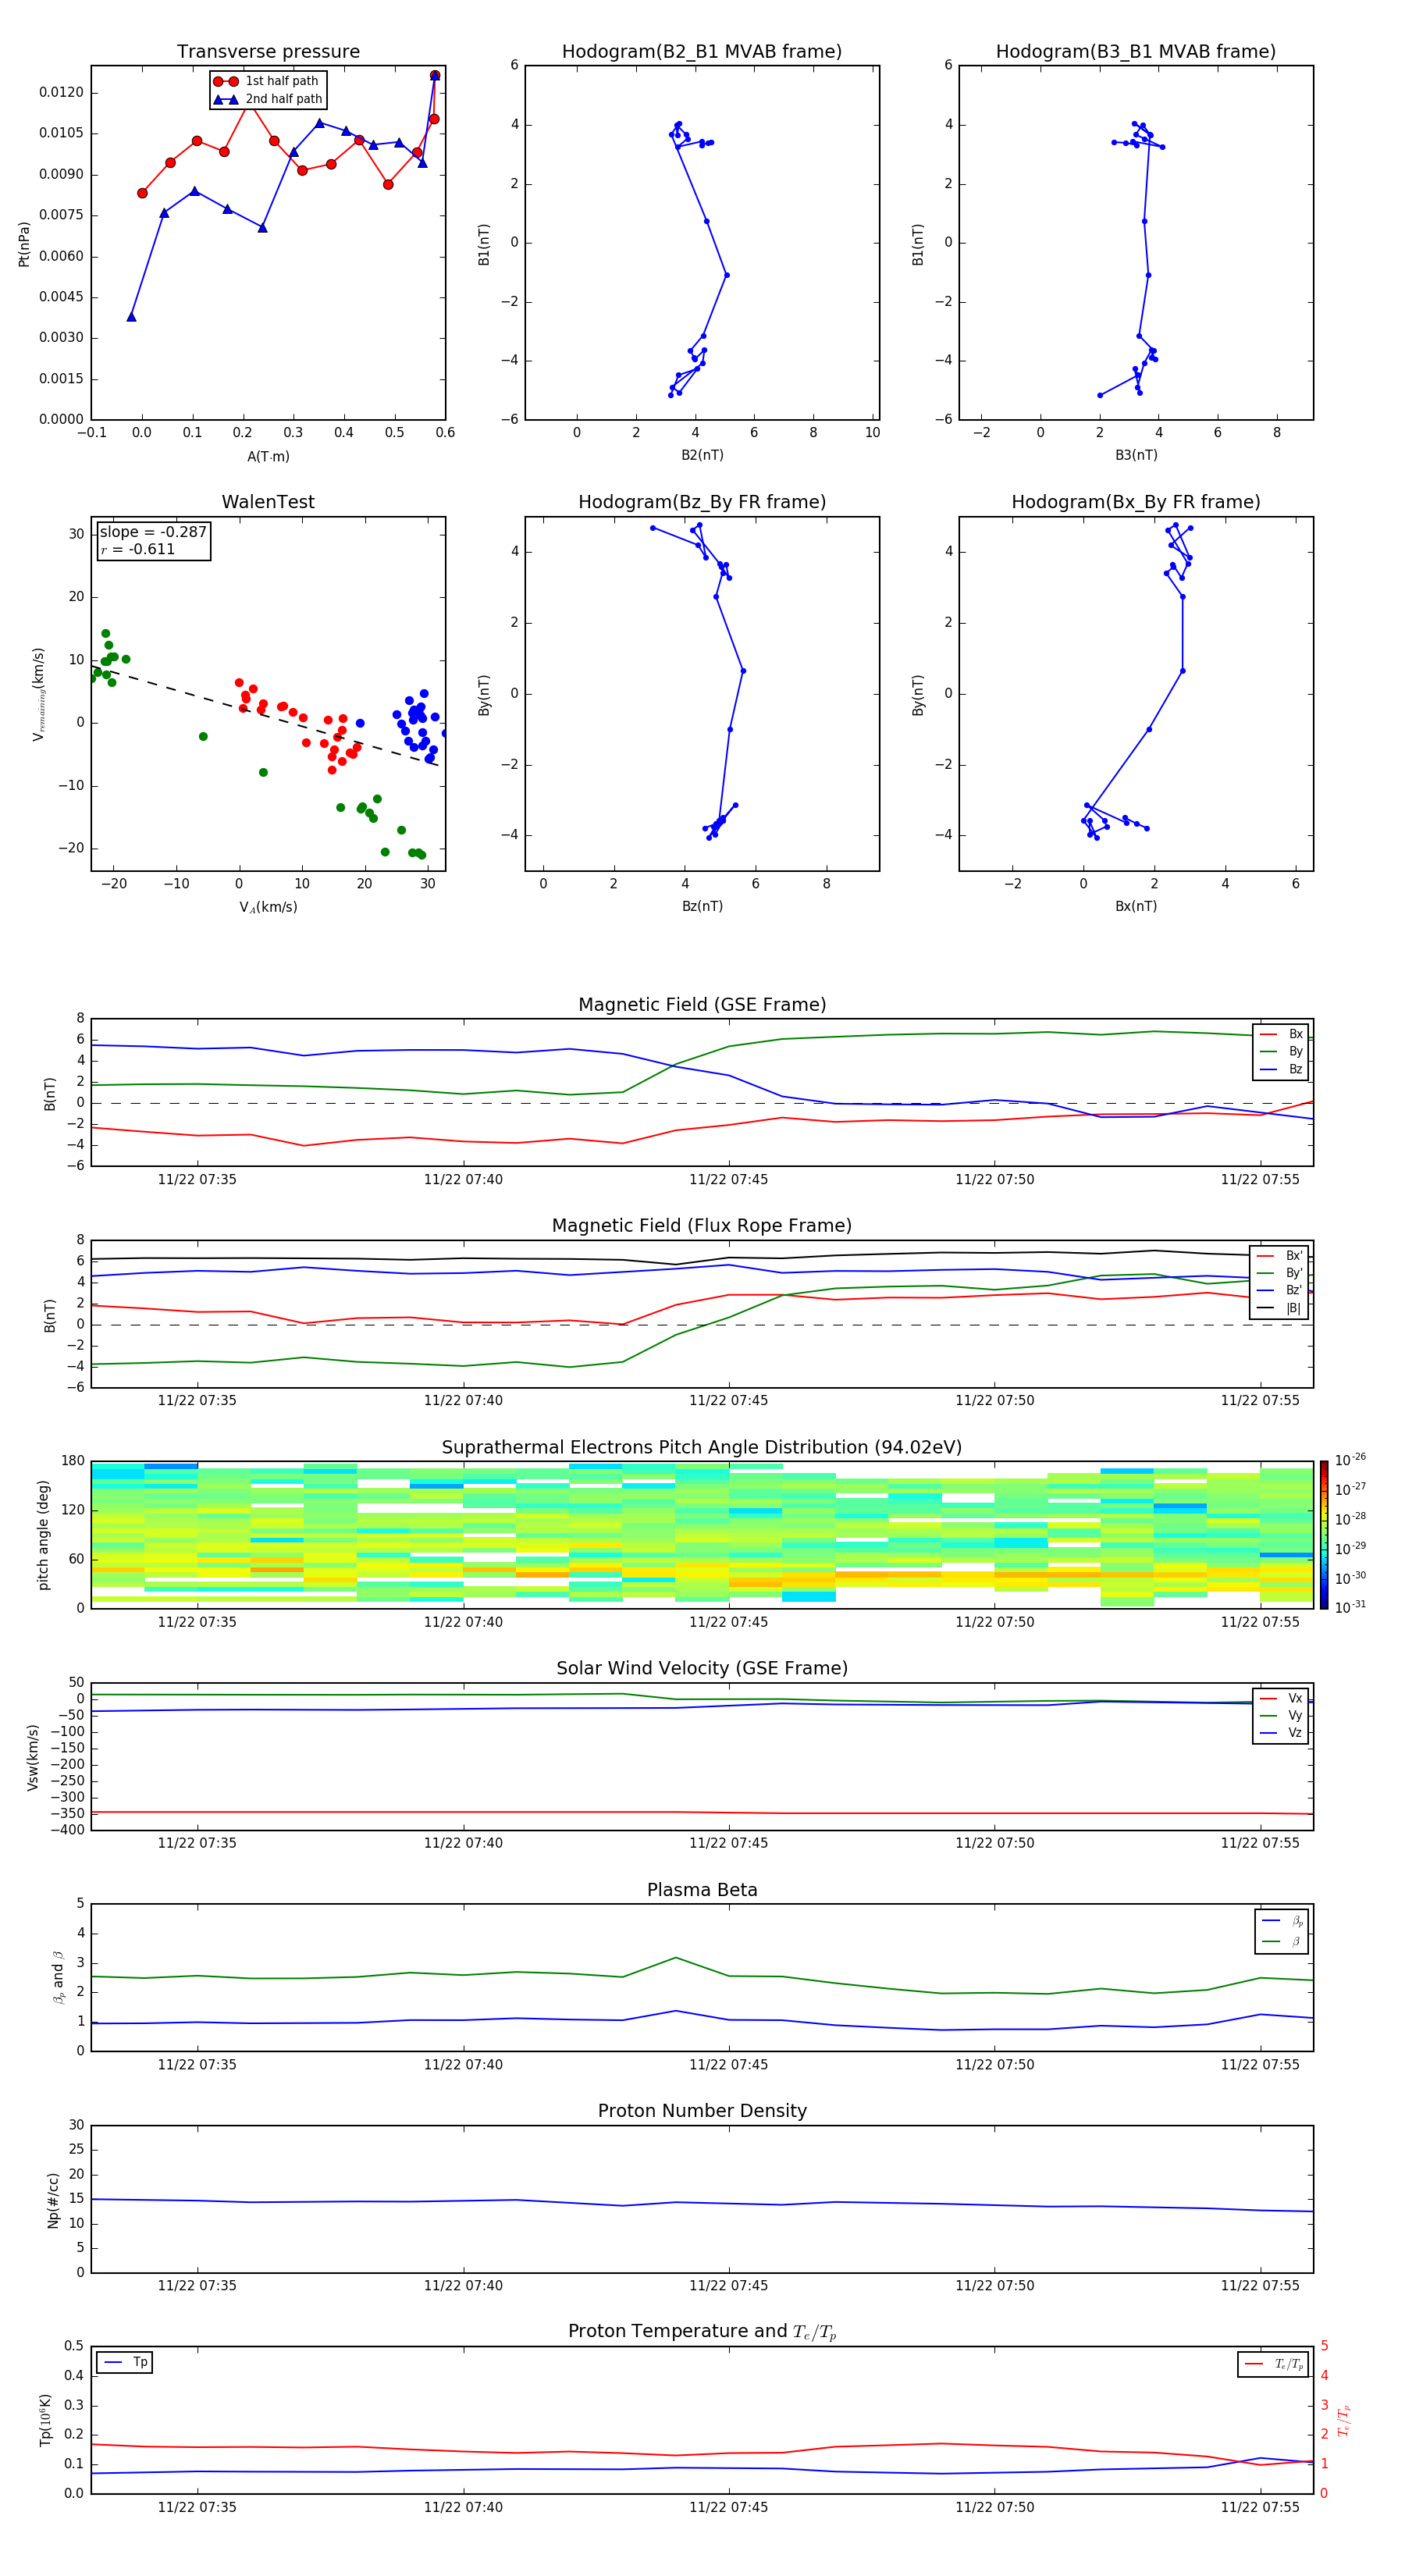Click the "Transverse pressure" plot title

[x=268, y=52]
